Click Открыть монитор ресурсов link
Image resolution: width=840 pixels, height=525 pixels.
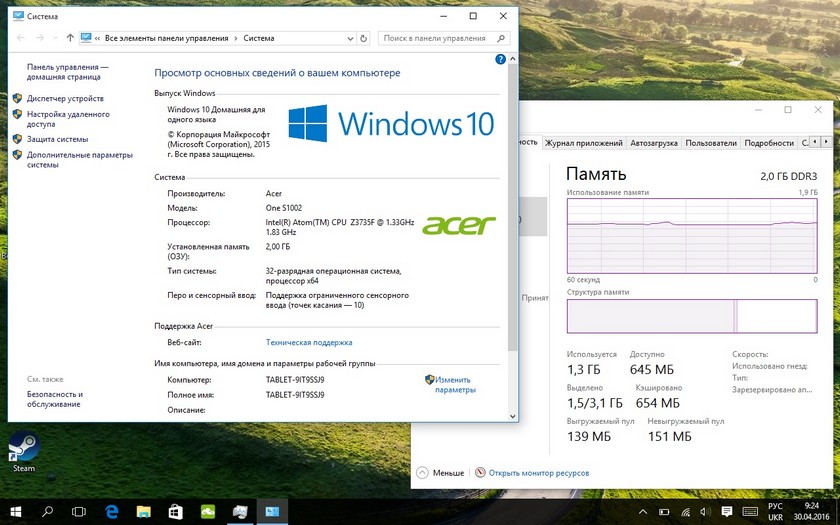pos(538,472)
